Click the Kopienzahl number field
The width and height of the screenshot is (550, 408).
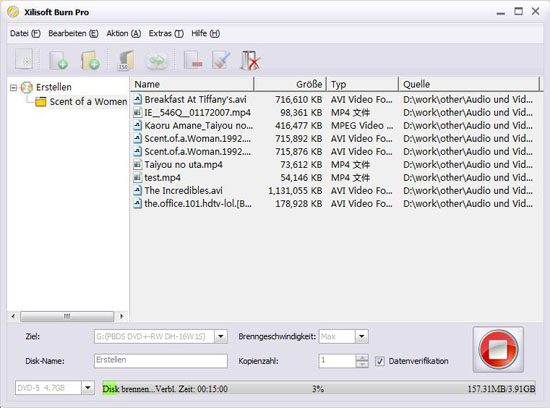337,361
